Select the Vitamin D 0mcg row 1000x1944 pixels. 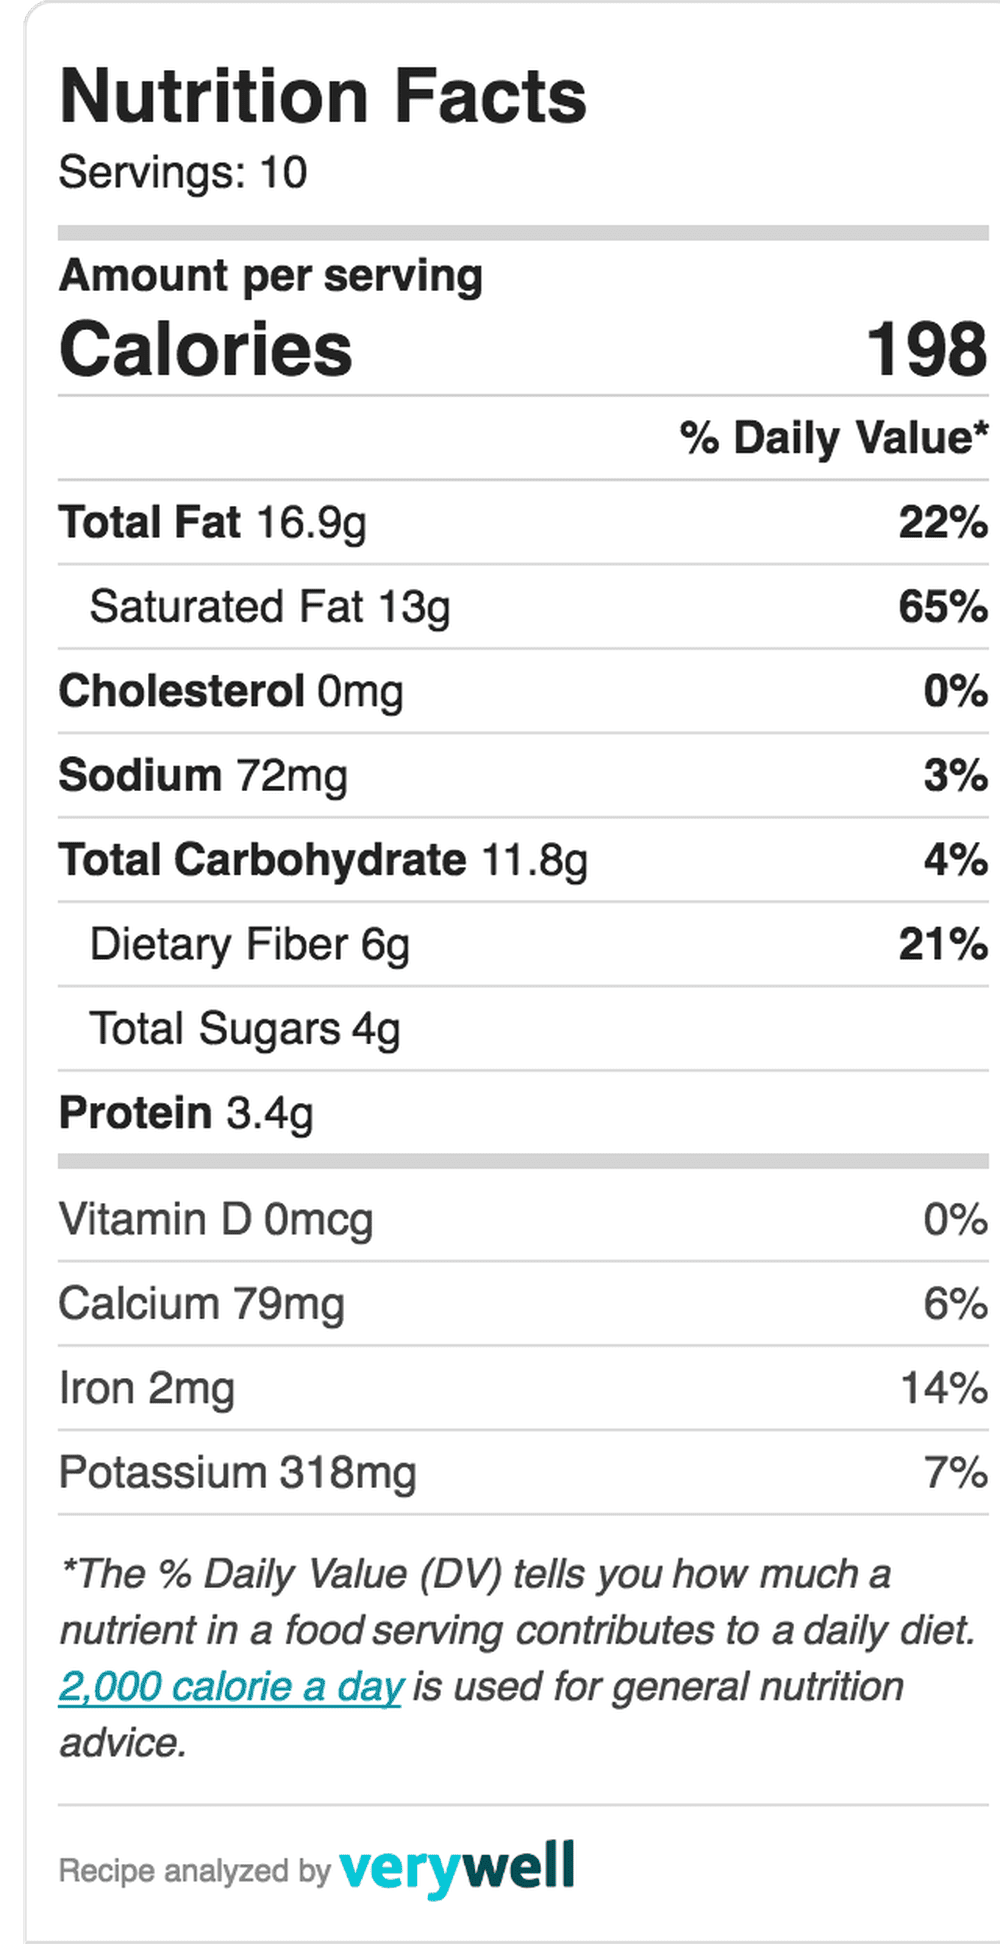tap(523, 1220)
